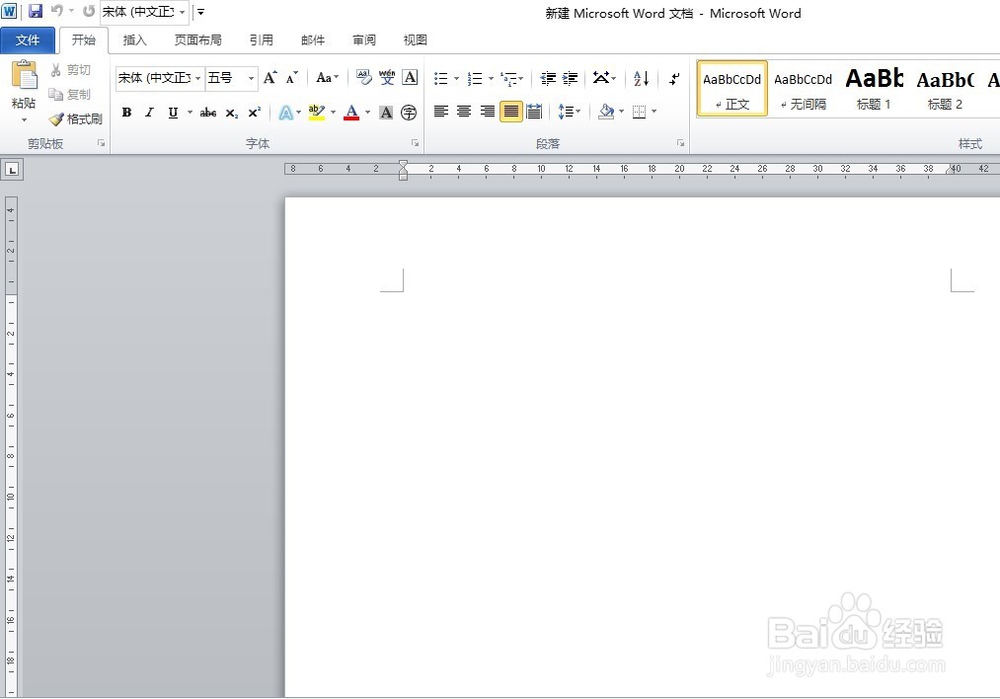Apply red font color

tap(351, 113)
